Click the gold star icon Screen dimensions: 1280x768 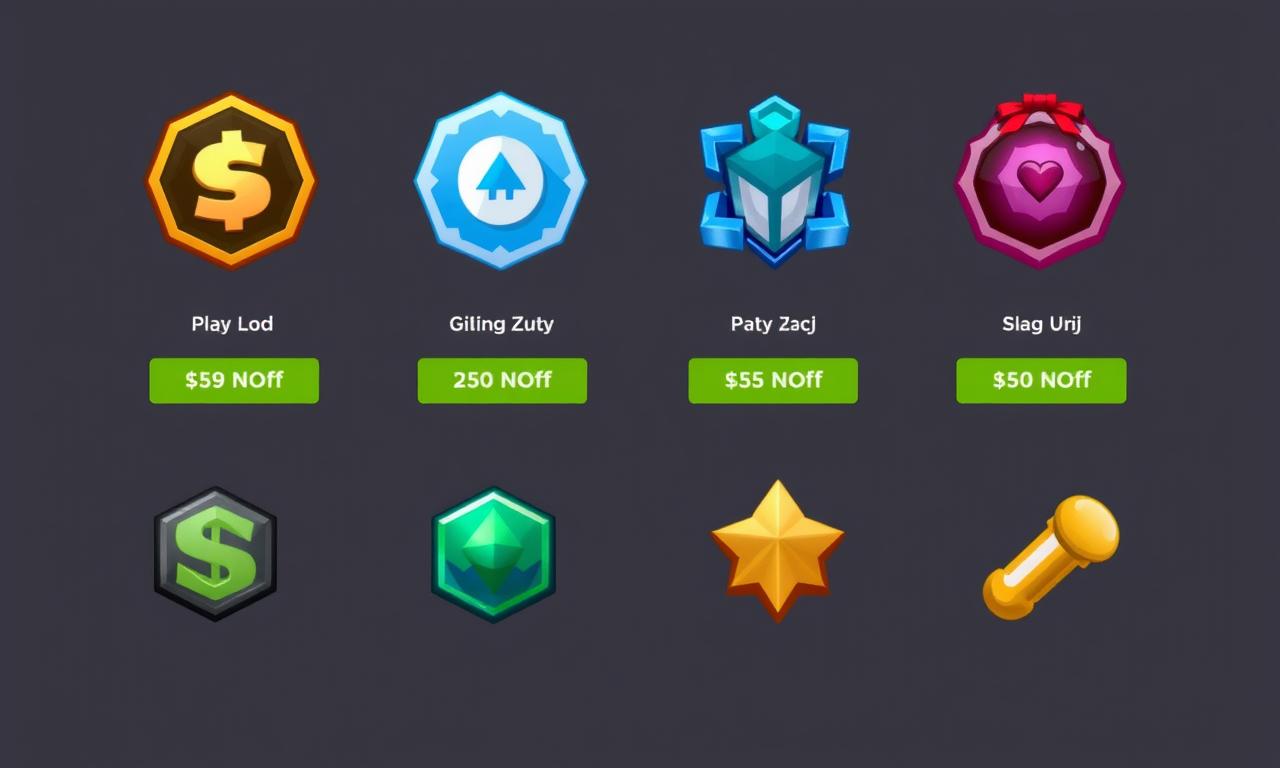(x=778, y=550)
